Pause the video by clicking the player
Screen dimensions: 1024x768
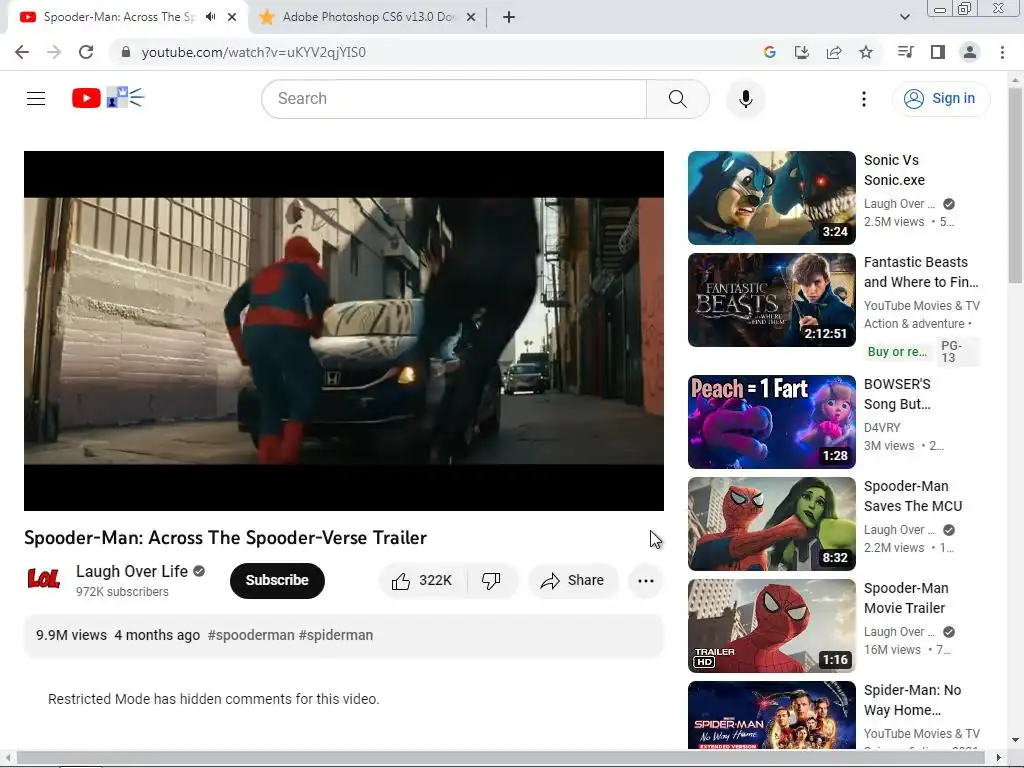pyautogui.click(x=344, y=330)
